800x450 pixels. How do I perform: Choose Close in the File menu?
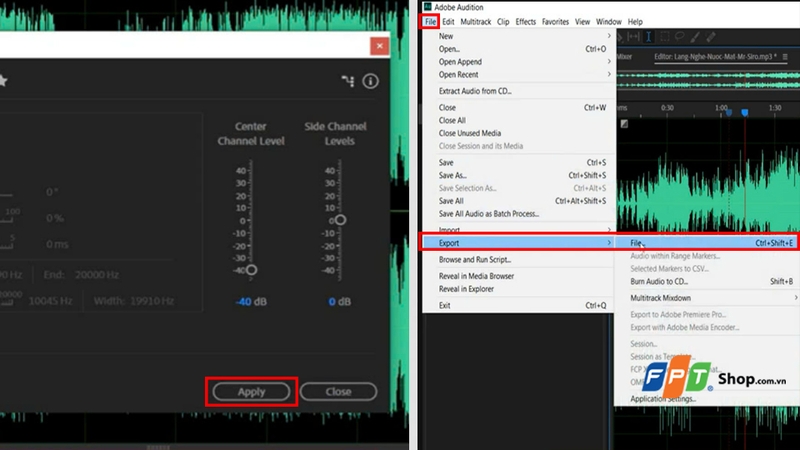coord(519,108)
